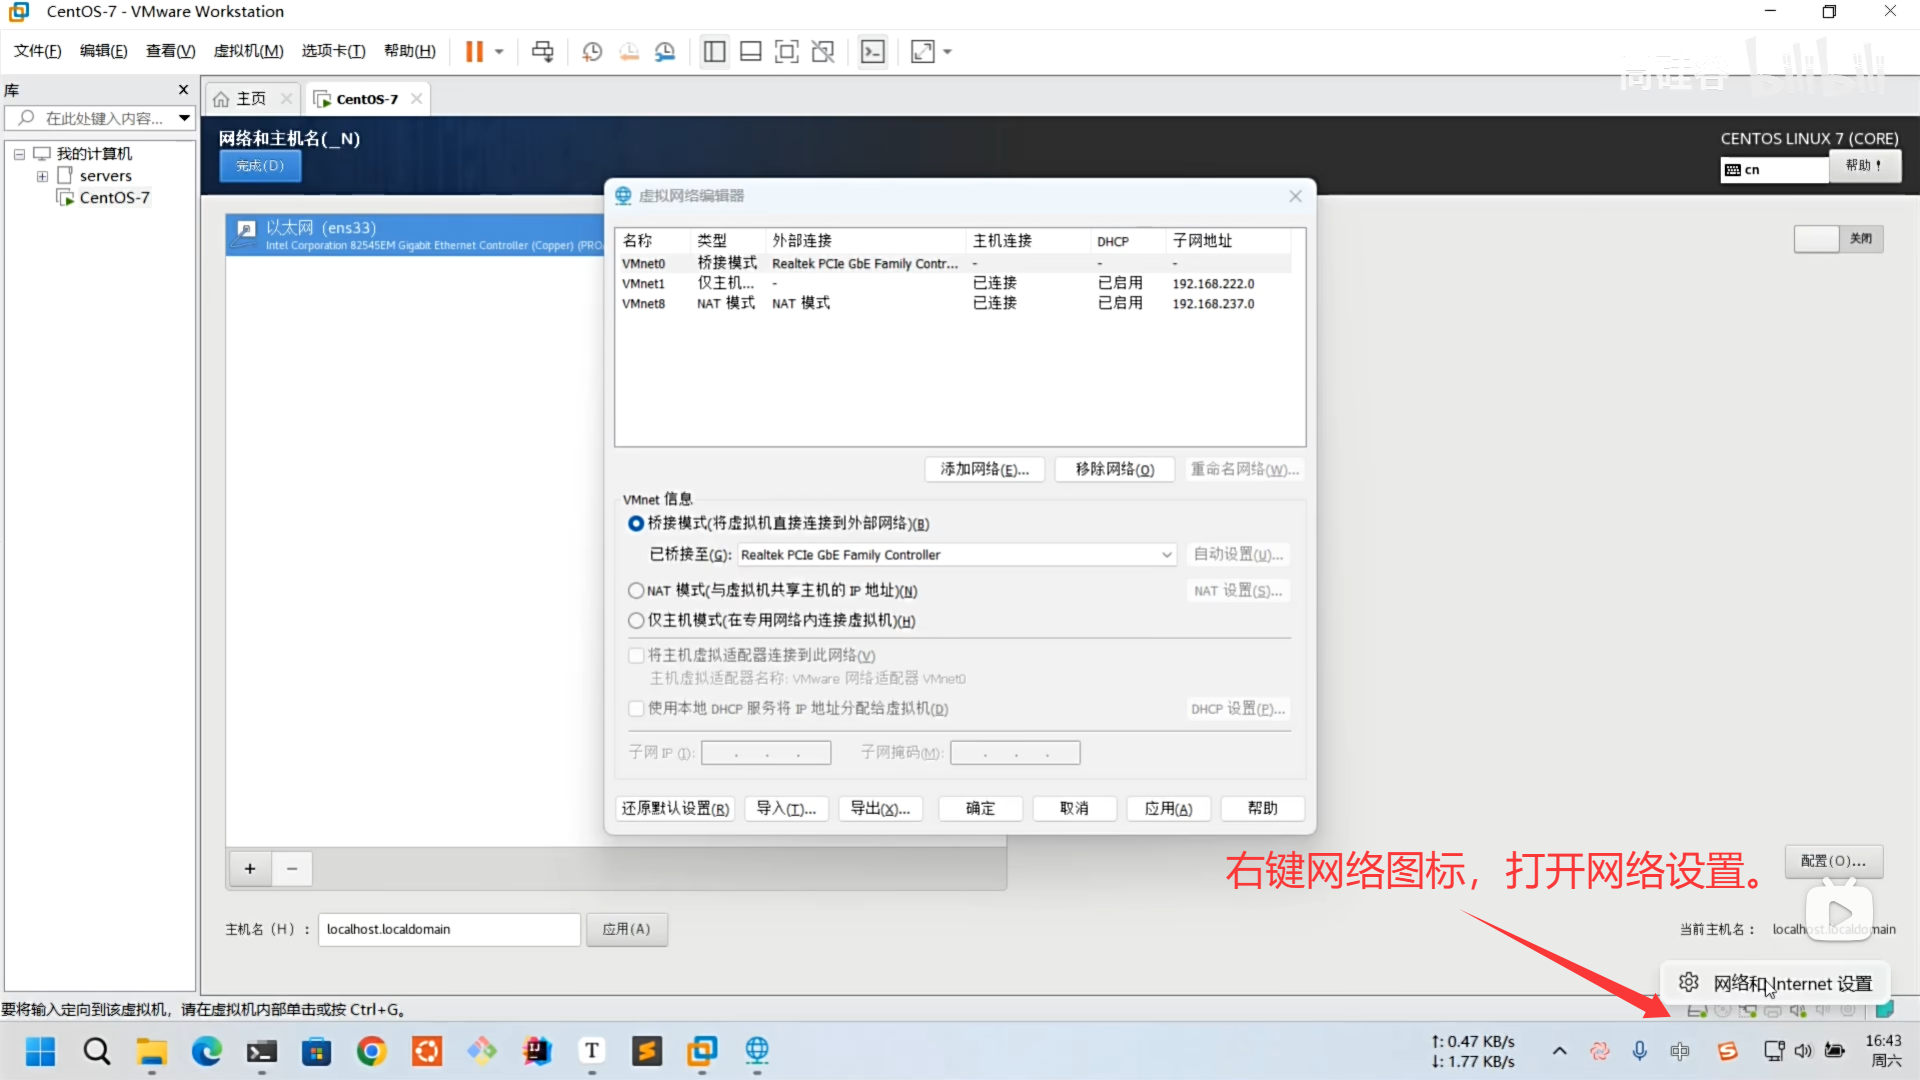This screenshot has height=1080, width=1920.
Task: Click 应用(A) in network editor dialog
Action: point(1168,808)
